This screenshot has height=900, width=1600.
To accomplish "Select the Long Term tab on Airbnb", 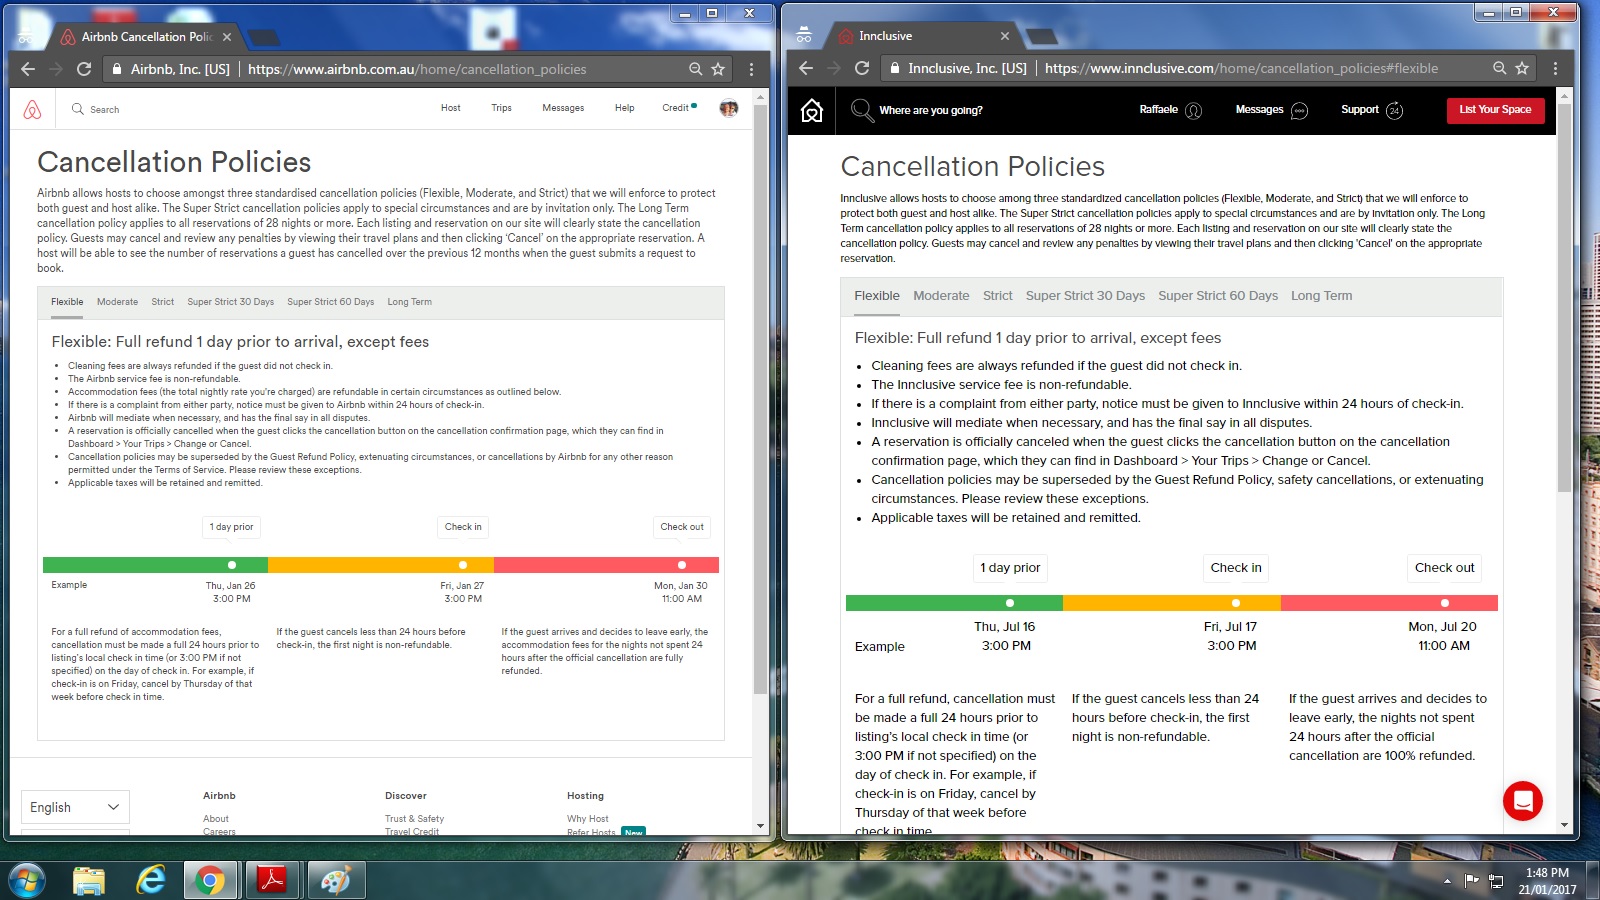I will click(409, 302).
